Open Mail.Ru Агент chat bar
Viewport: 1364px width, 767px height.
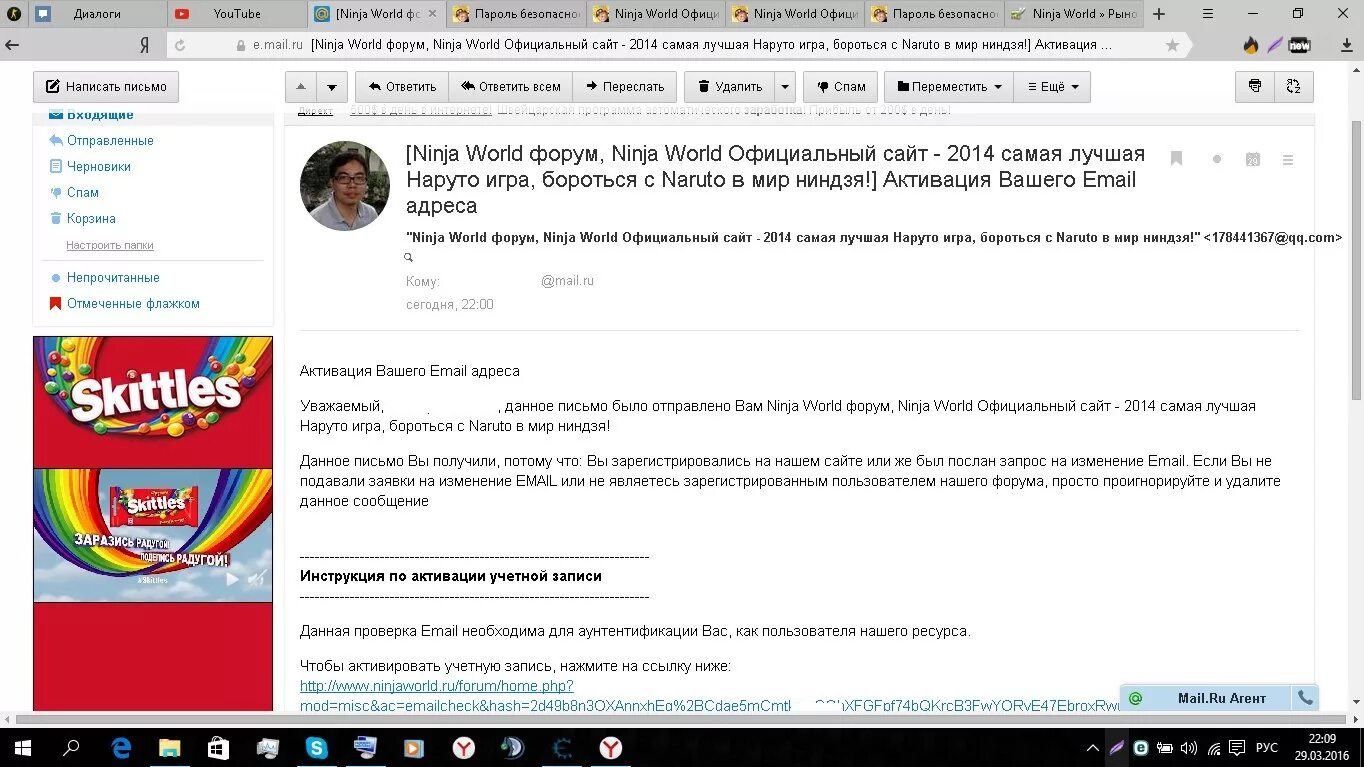[1207, 698]
